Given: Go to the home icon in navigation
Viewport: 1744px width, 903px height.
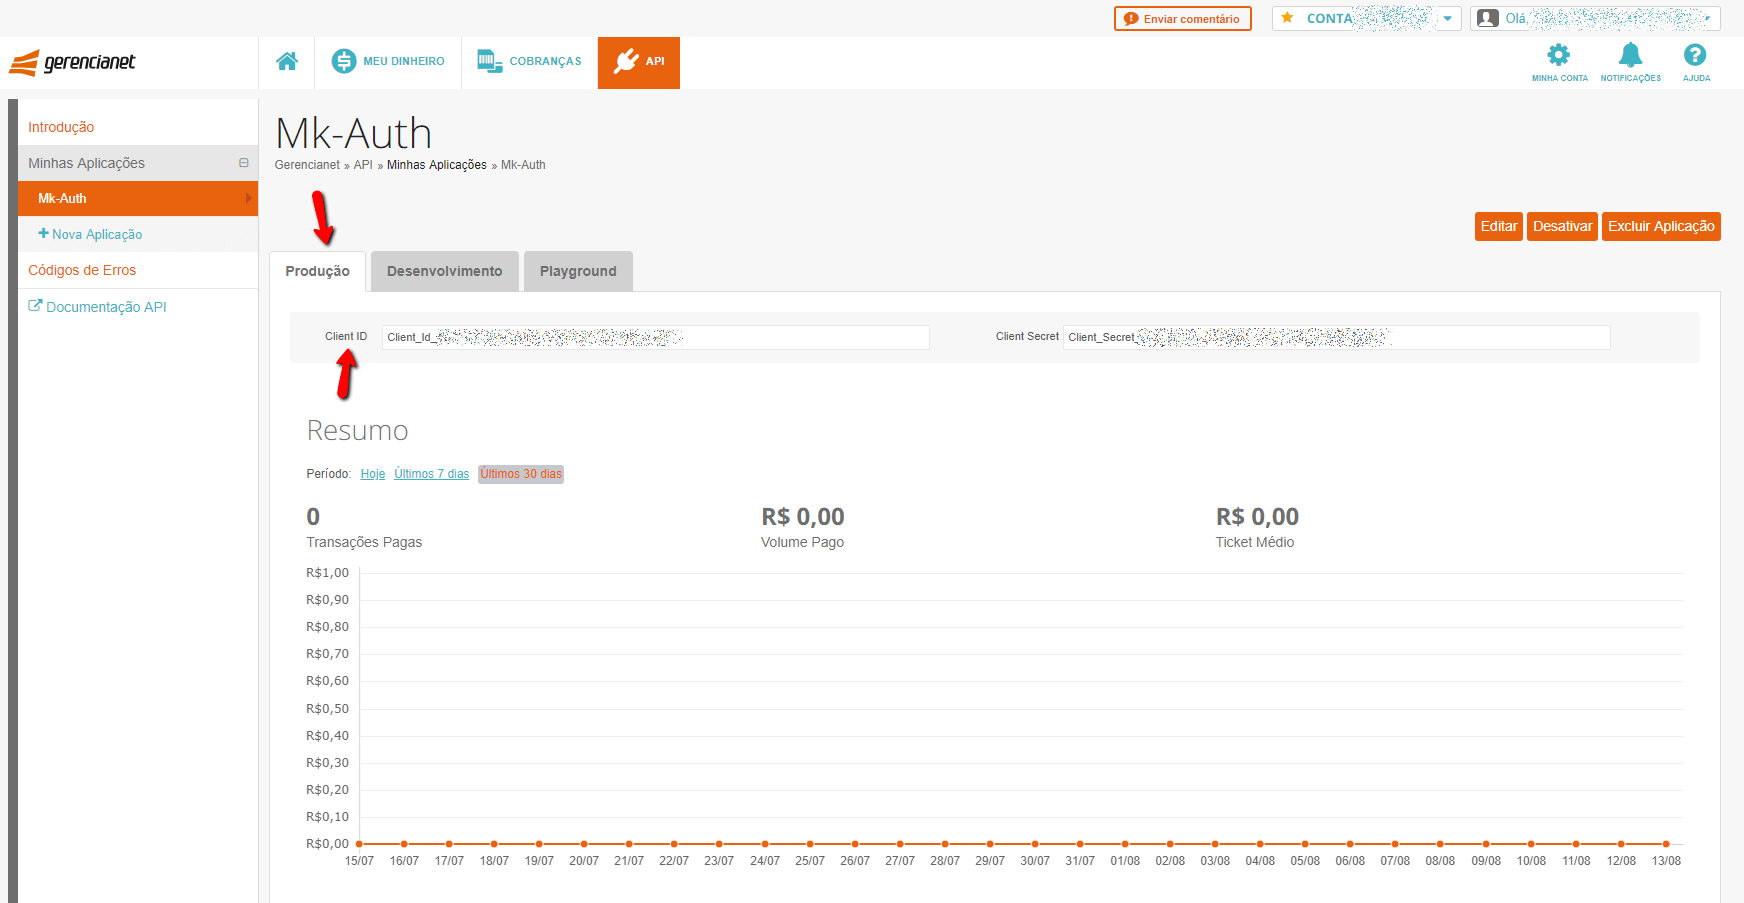Looking at the screenshot, I should (287, 62).
